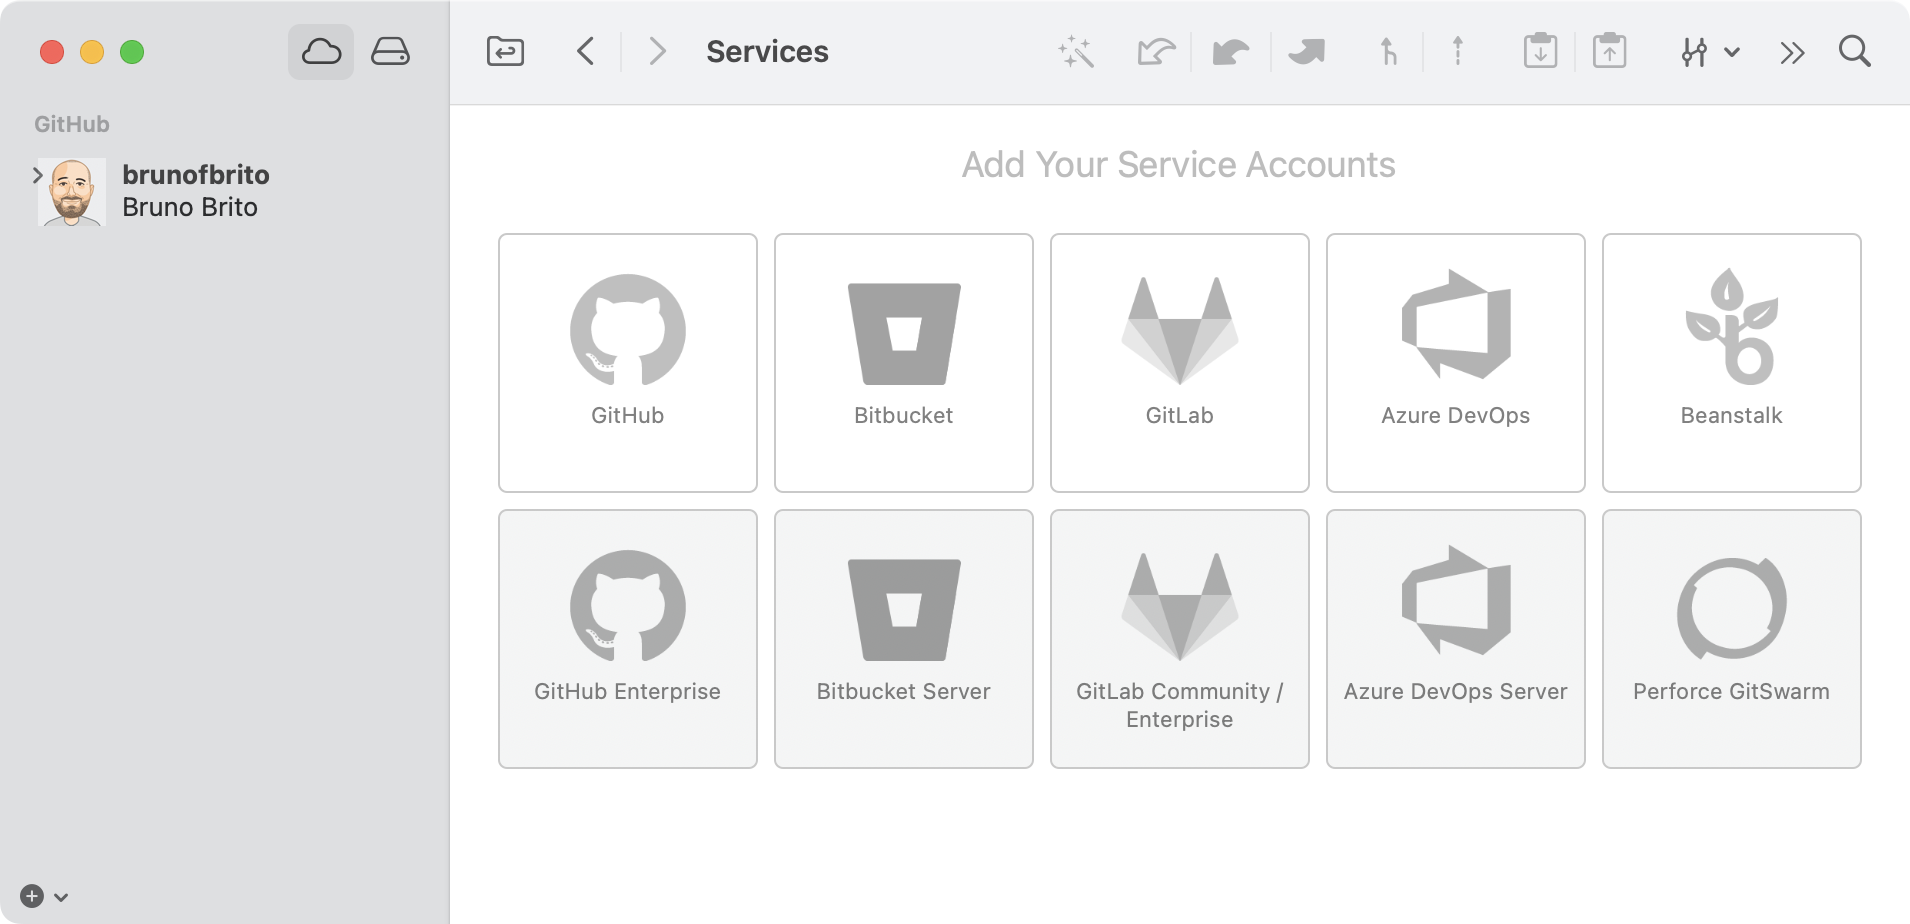Choose Azure DevOps Server tile
Viewport: 1910px width, 924px height.
click(x=1455, y=638)
